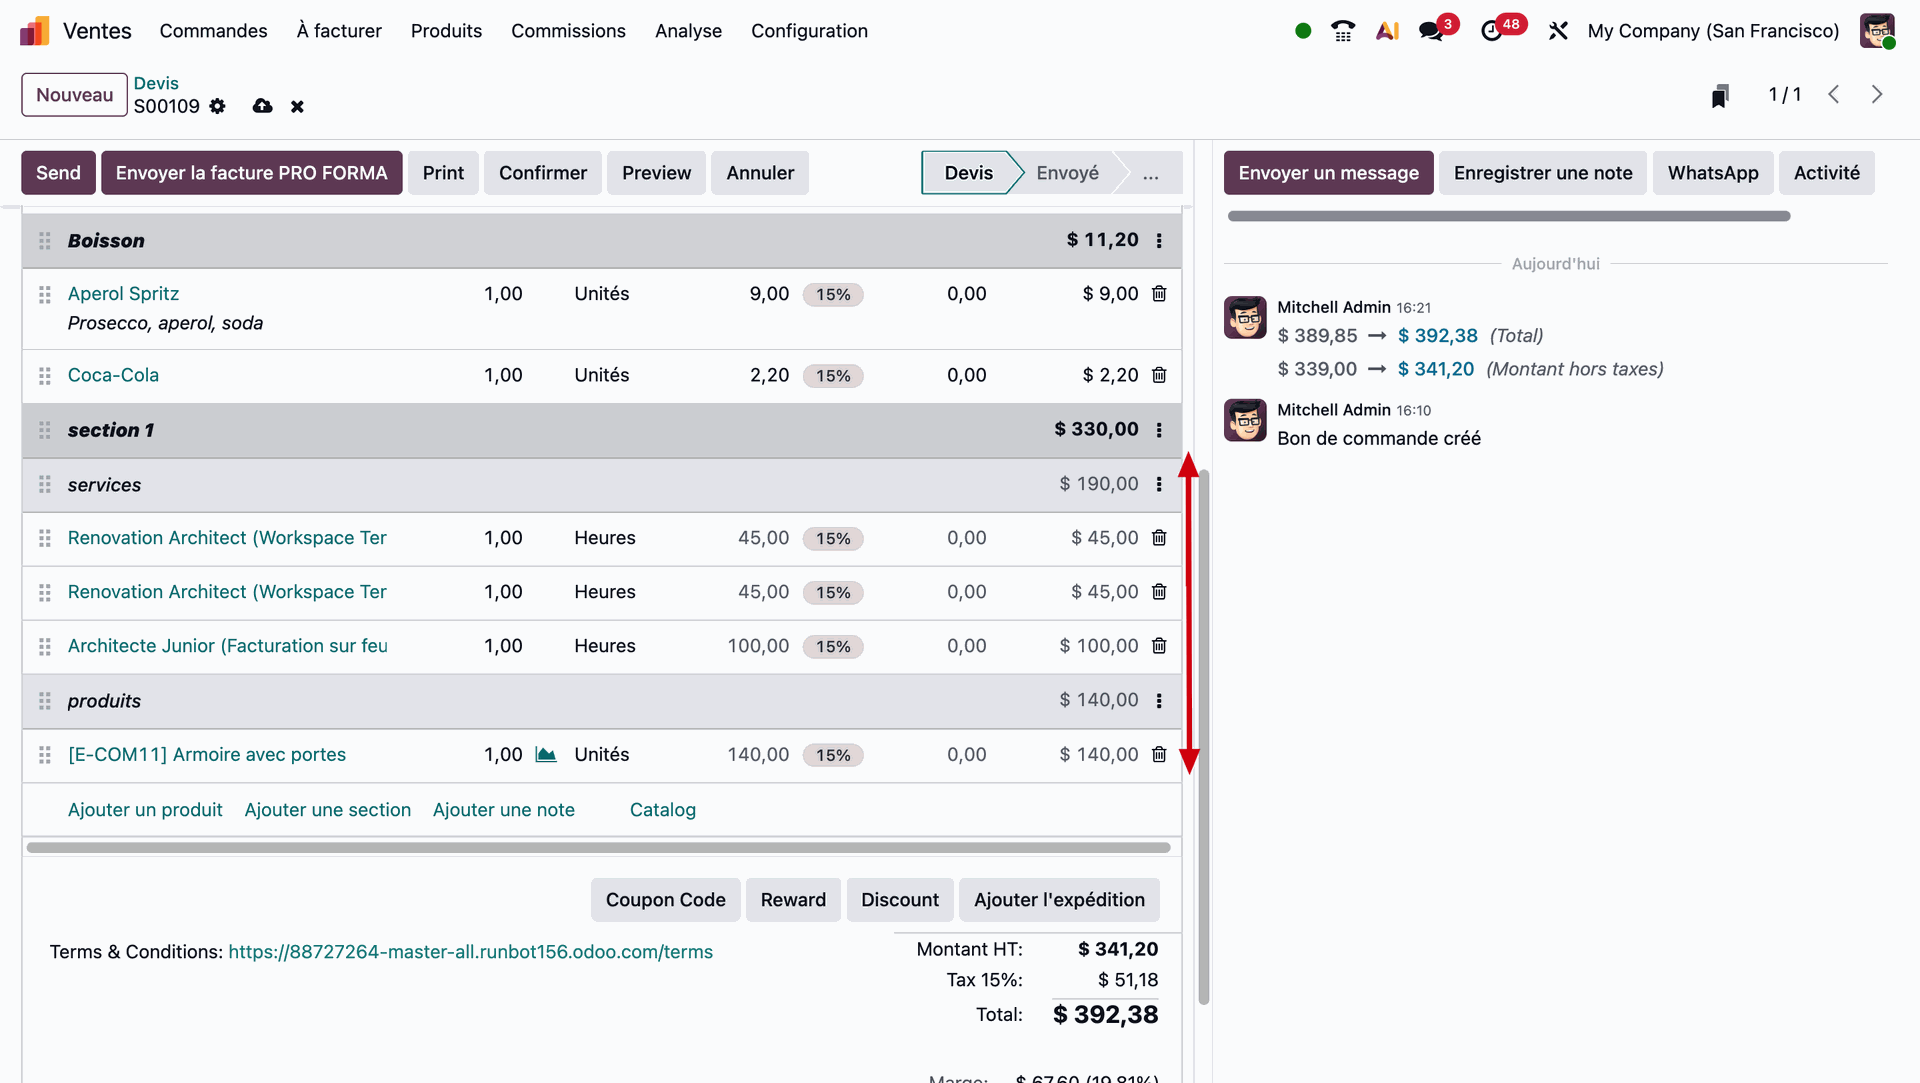The width and height of the screenshot is (1920, 1083).
Task: Click the 15% tax tag on Coca-Cola
Action: pos(833,376)
